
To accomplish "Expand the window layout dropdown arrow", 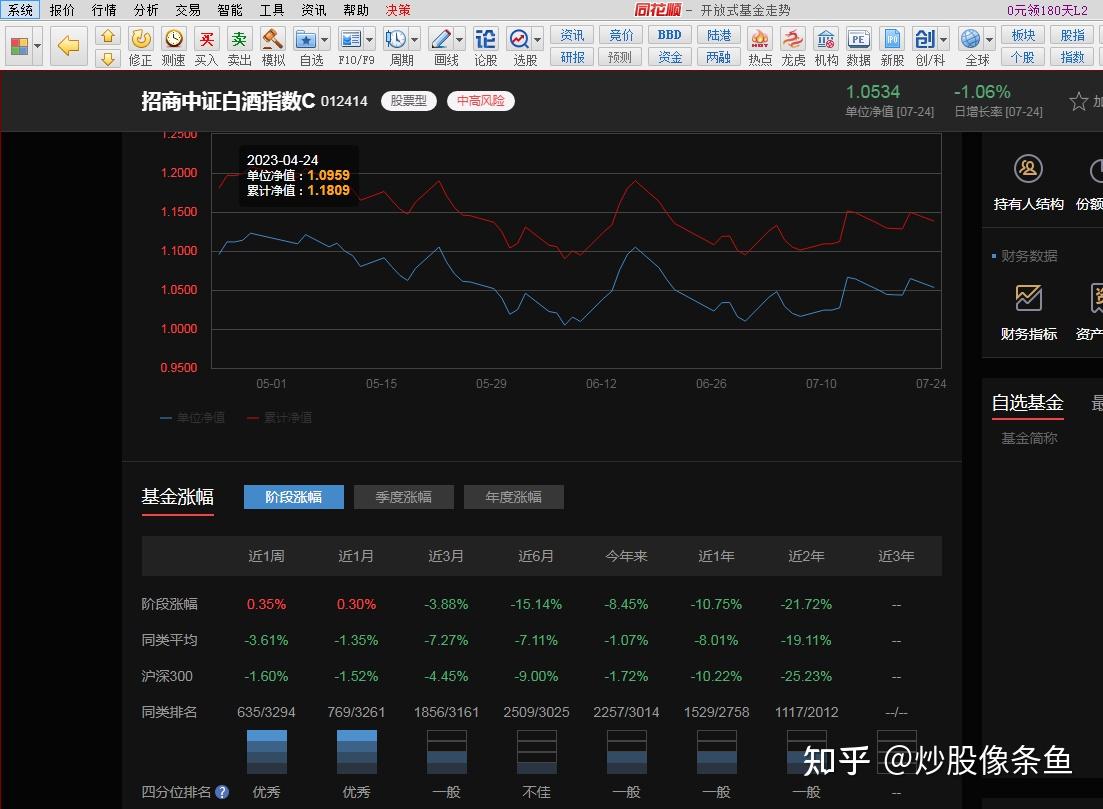I will click(x=37, y=46).
